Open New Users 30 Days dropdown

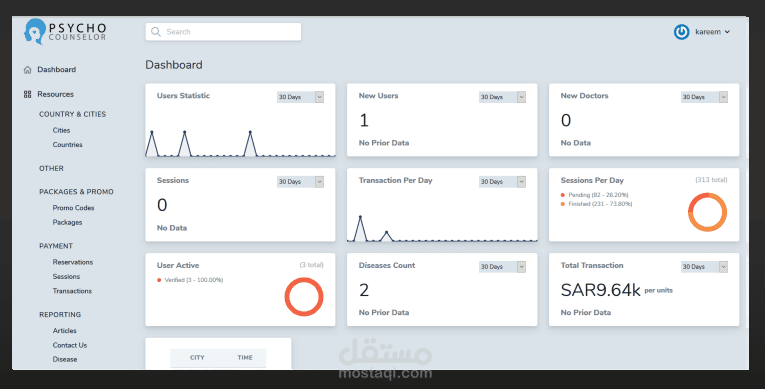coord(502,97)
